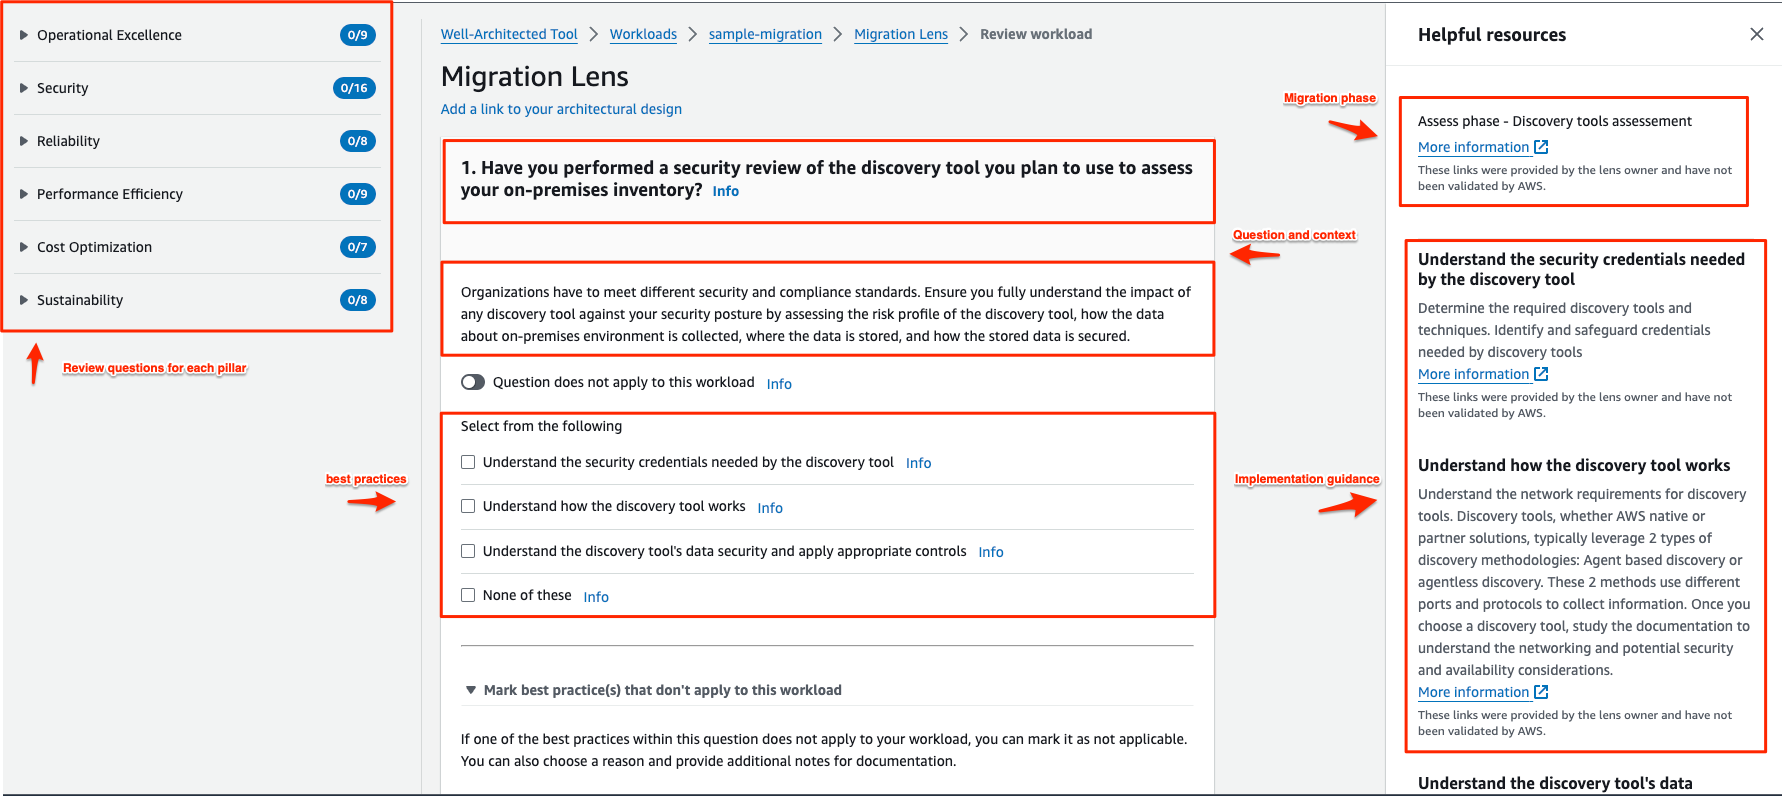Viewport: 1782px width, 796px height.
Task: Click 'Add a link to your architectural design'
Action: coord(561,109)
